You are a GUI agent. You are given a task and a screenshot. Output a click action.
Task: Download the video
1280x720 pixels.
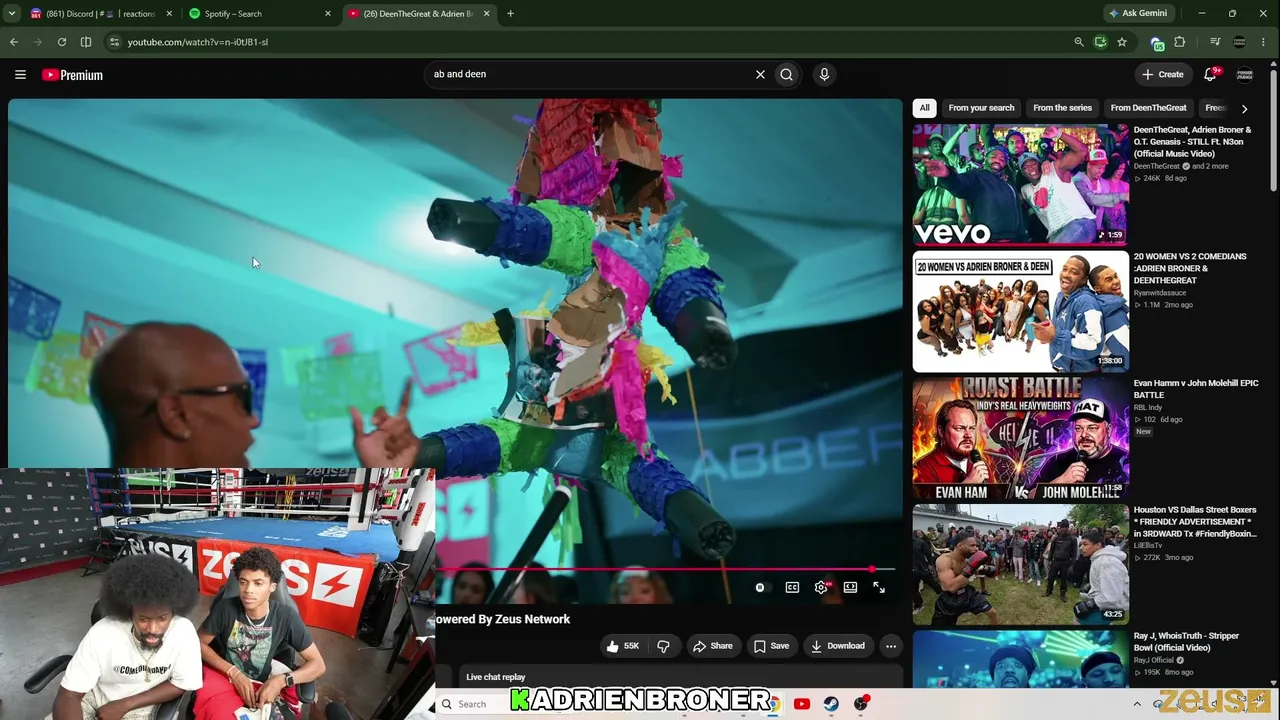(x=838, y=646)
